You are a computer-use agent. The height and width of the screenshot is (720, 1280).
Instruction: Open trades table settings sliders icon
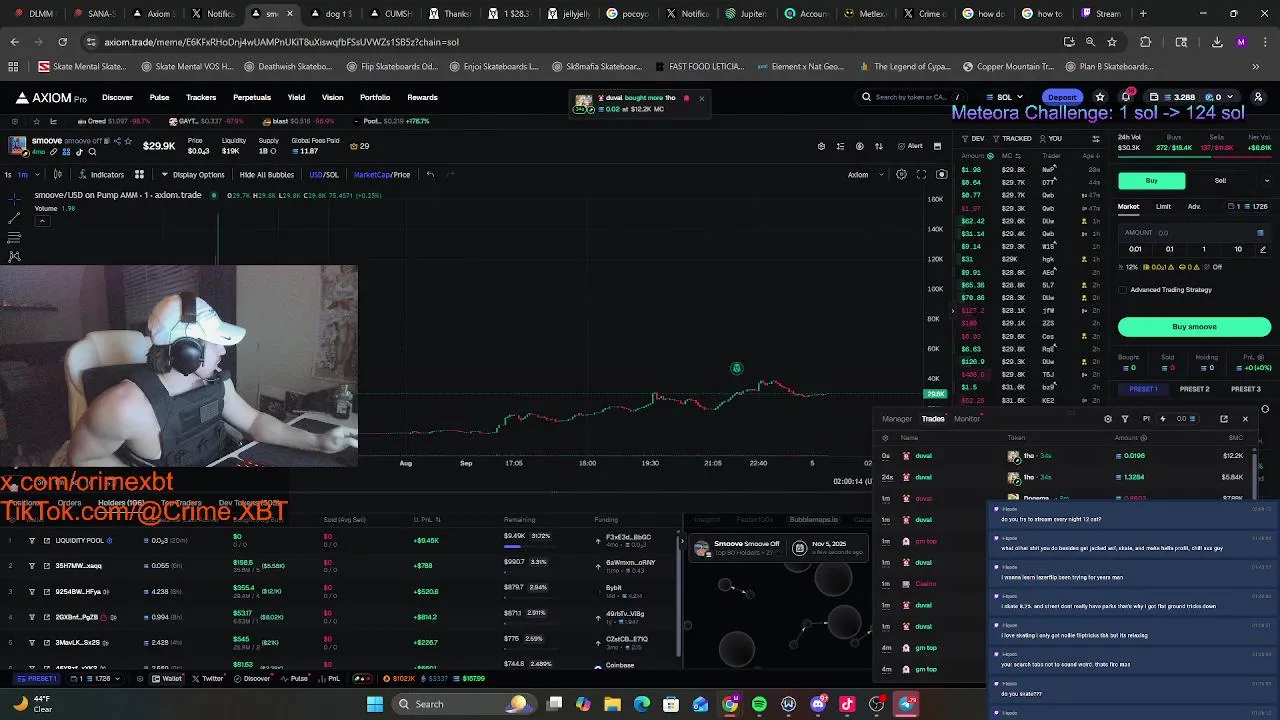[1096, 139]
